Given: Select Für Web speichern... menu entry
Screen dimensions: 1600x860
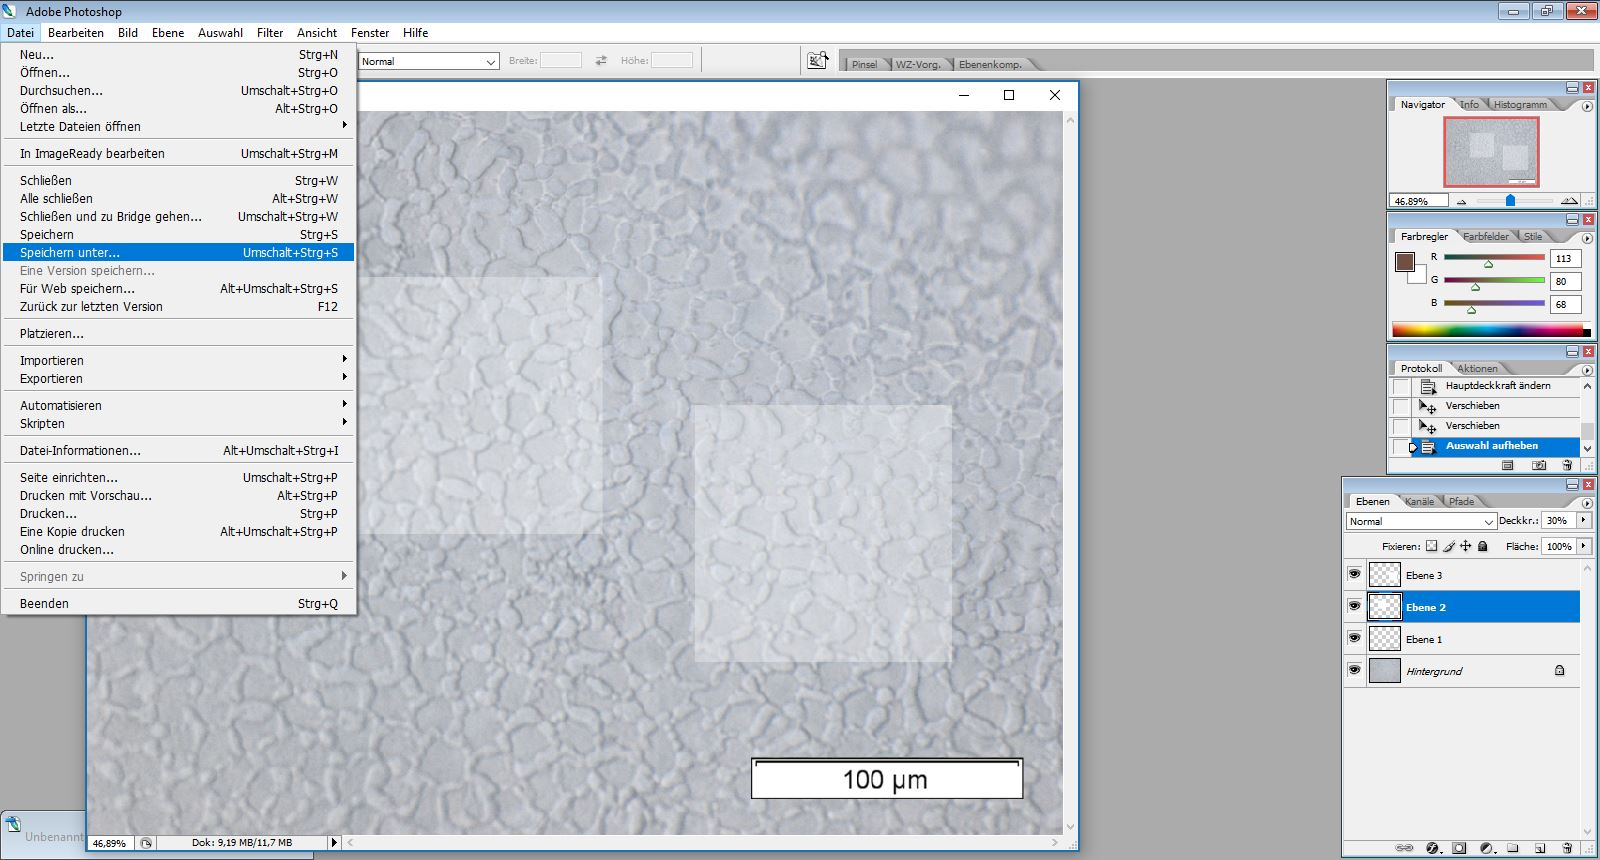Looking at the screenshot, I should point(179,289).
